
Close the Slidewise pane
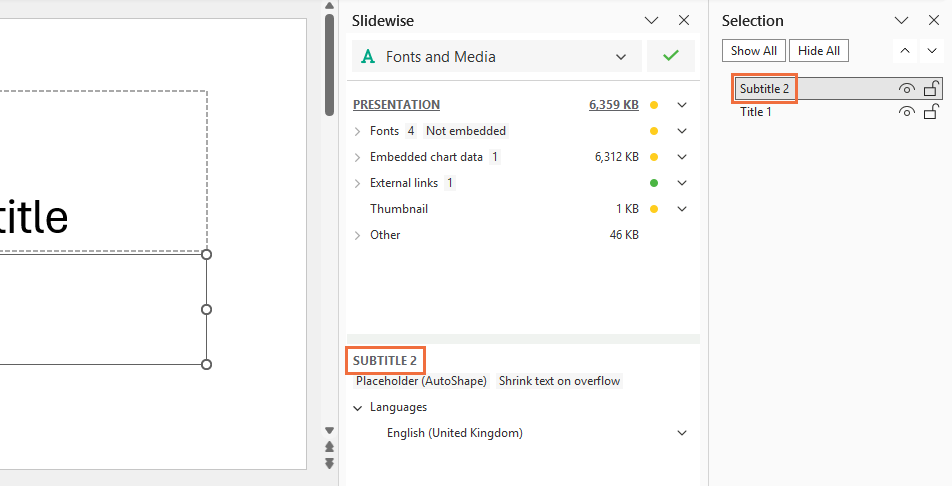point(684,20)
